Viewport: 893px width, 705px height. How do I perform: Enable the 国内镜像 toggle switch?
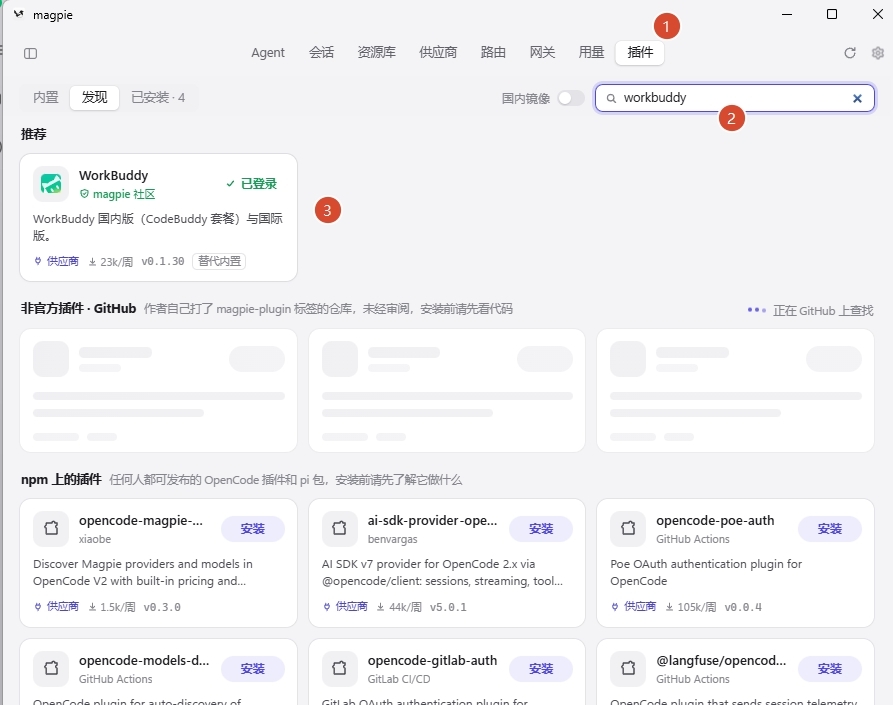click(x=571, y=98)
